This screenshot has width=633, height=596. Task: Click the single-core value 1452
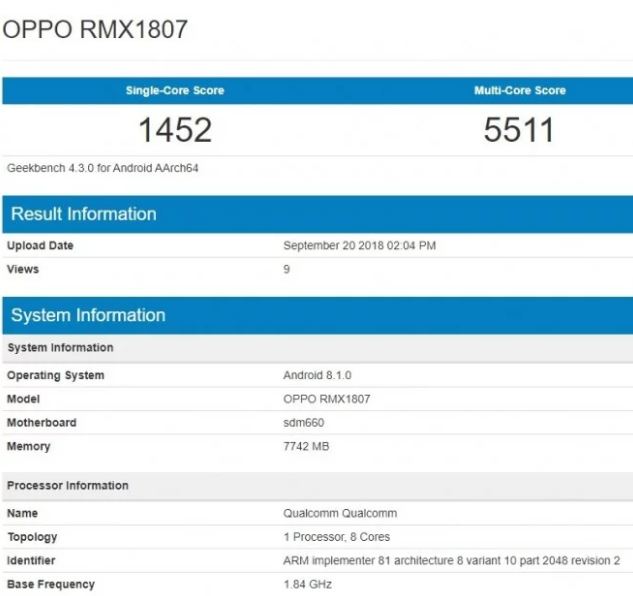[175, 130]
